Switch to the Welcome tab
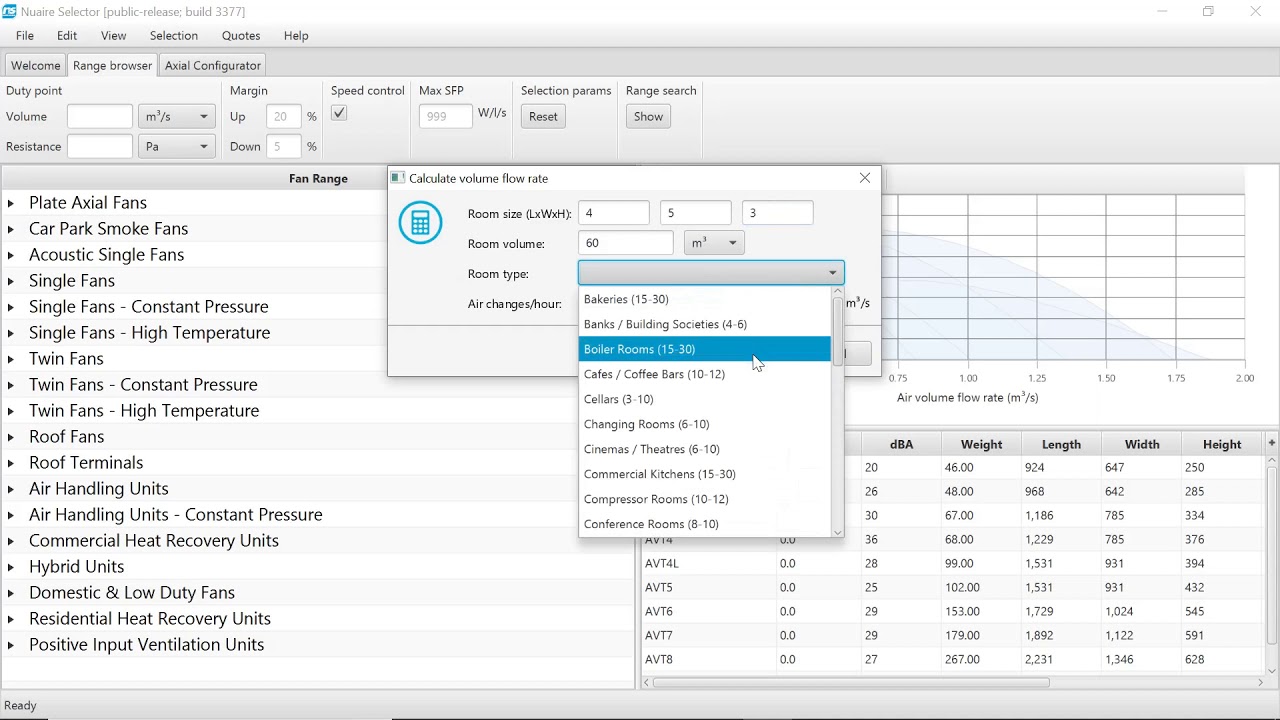1280x720 pixels. click(35, 65)
